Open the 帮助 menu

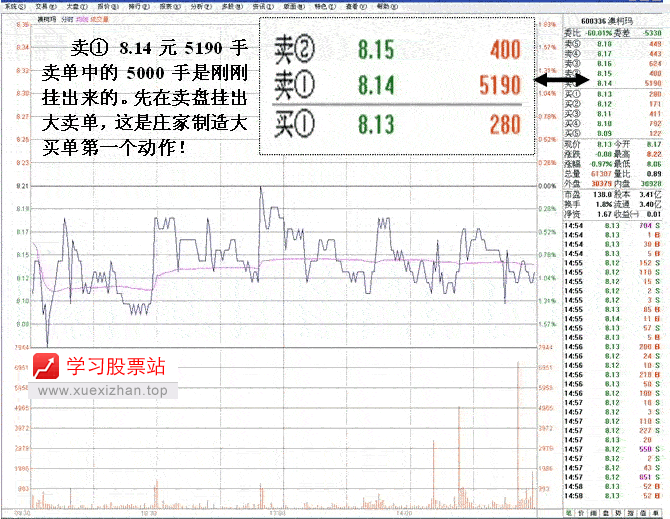(x=387, y=6)
